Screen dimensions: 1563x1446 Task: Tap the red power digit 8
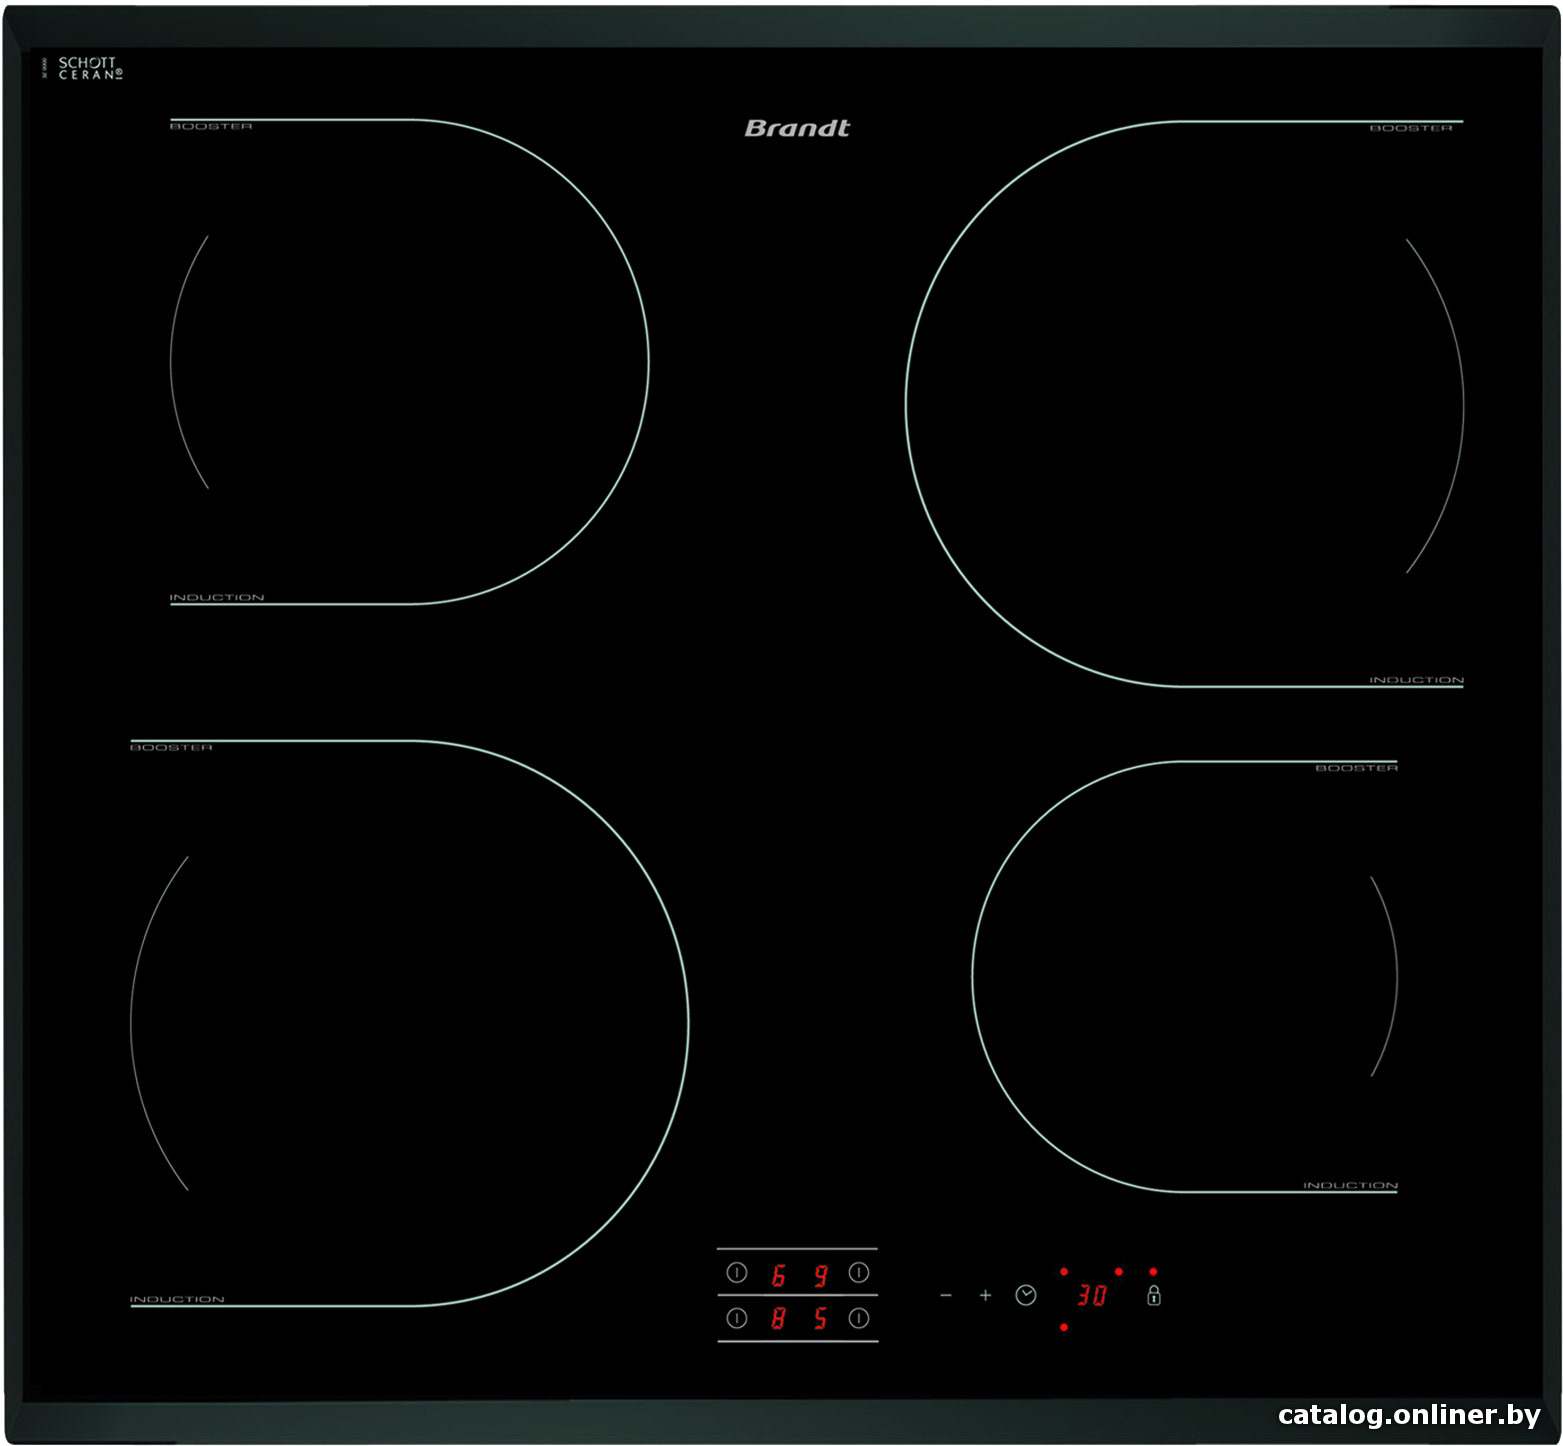(778, 1319)
